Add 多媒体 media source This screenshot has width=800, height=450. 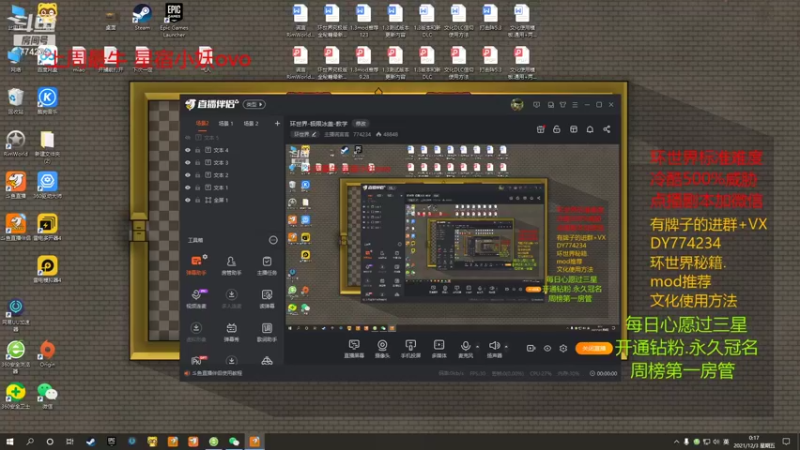click(439, 348)
